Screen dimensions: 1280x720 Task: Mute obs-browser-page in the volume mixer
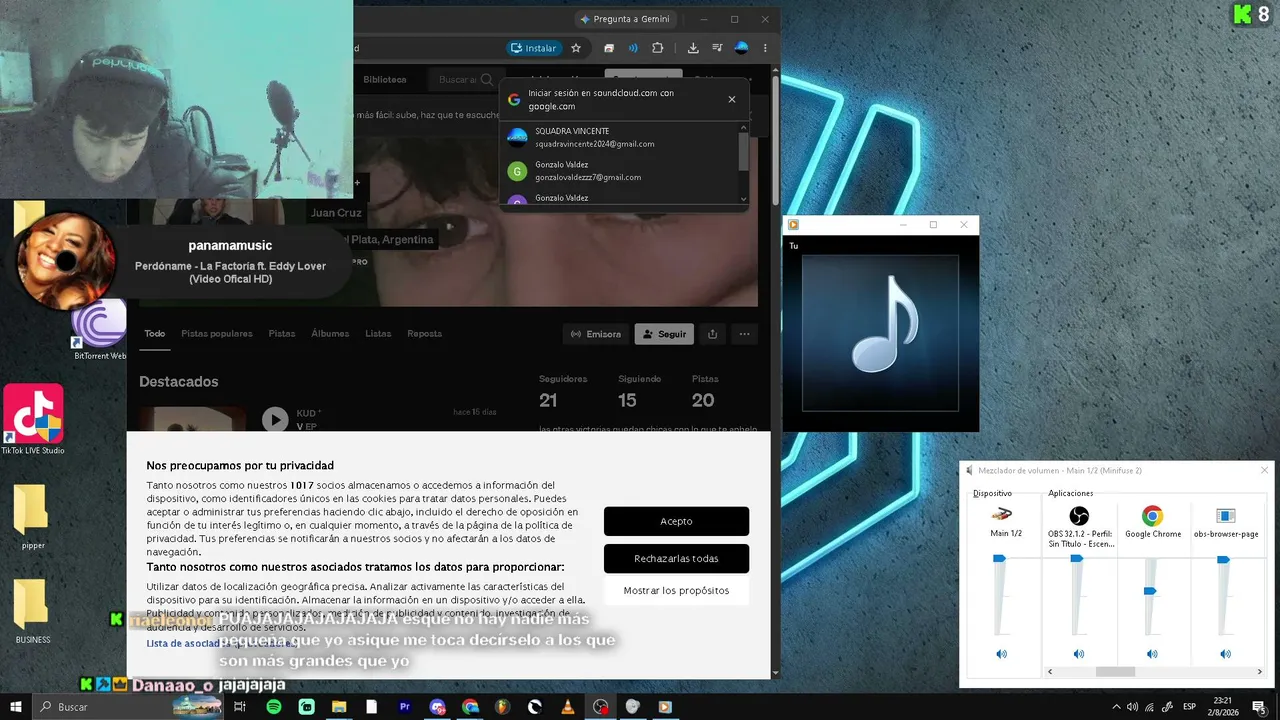[x=1226, y=654]
